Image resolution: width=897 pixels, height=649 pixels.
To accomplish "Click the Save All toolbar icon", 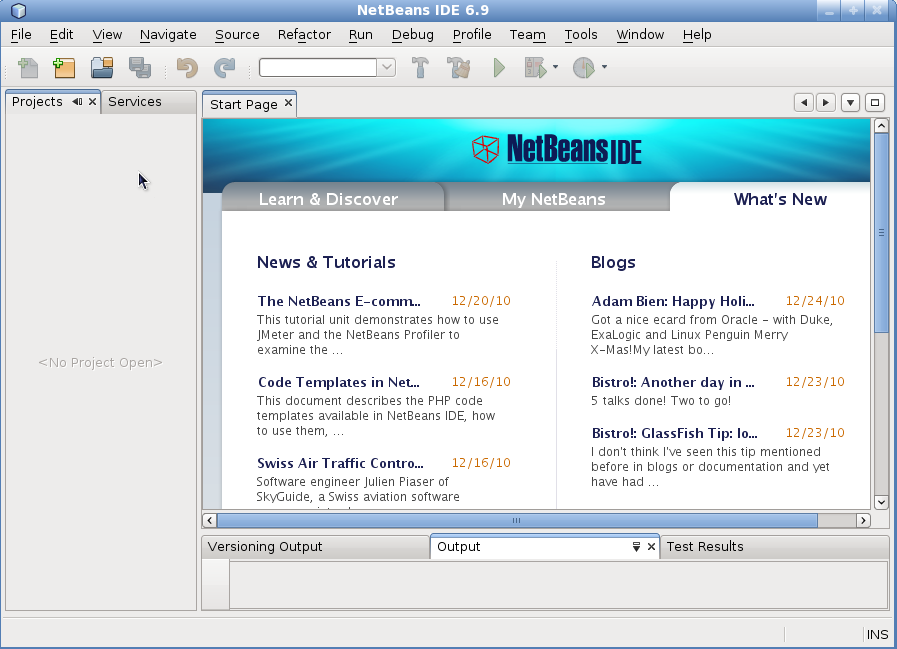I will [140, 68].
